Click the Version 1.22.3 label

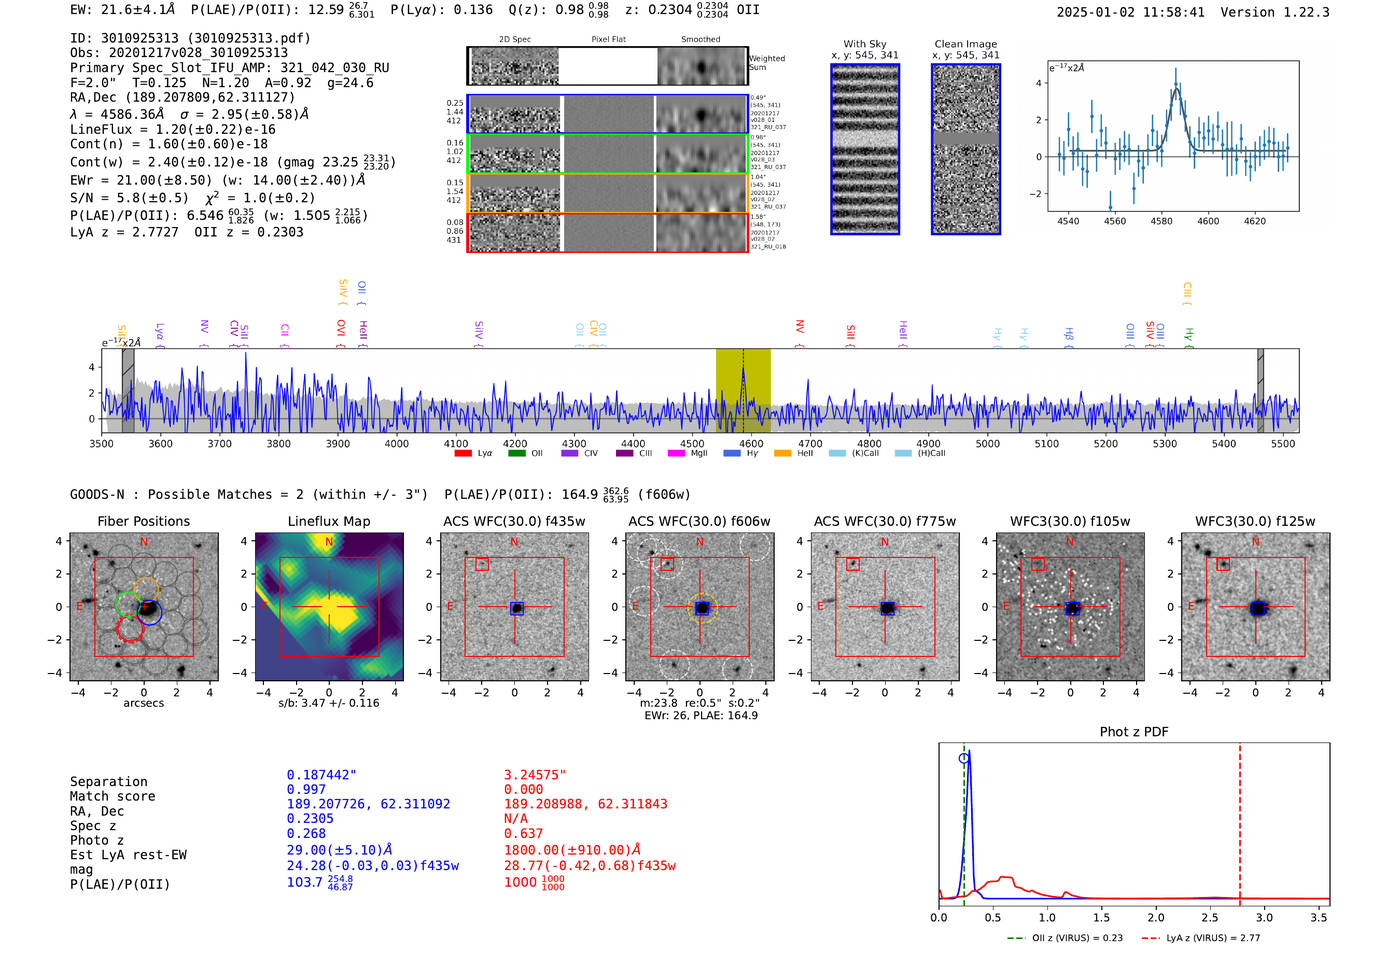coord(1275,12)
